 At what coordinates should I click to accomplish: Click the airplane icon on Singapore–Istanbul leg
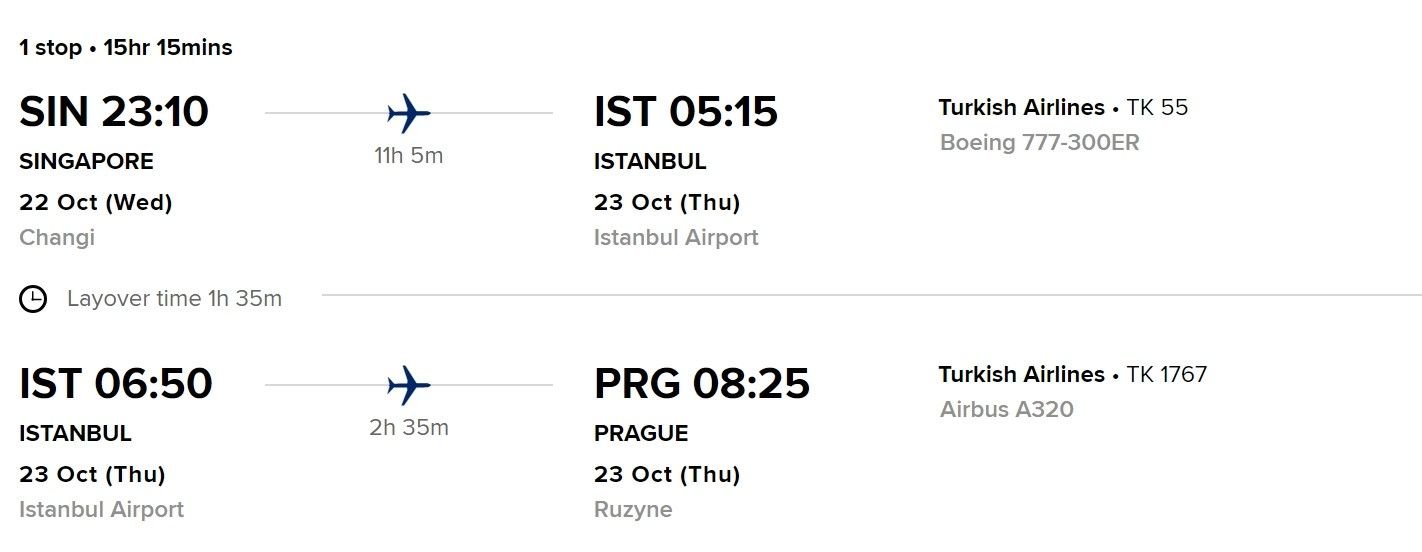(x=409, y=113)
